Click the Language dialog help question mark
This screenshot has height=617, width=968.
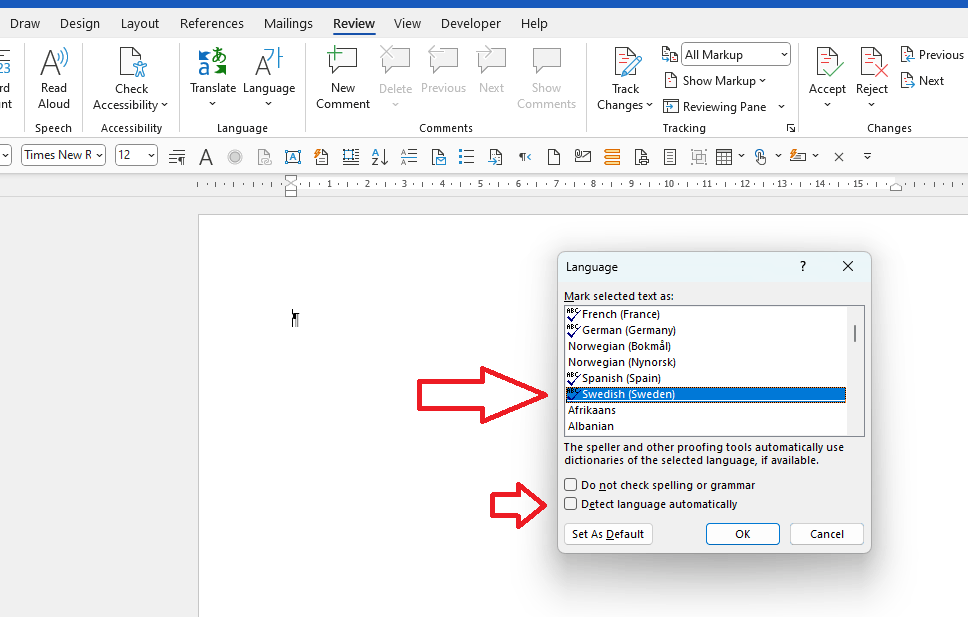click(803, 266)
